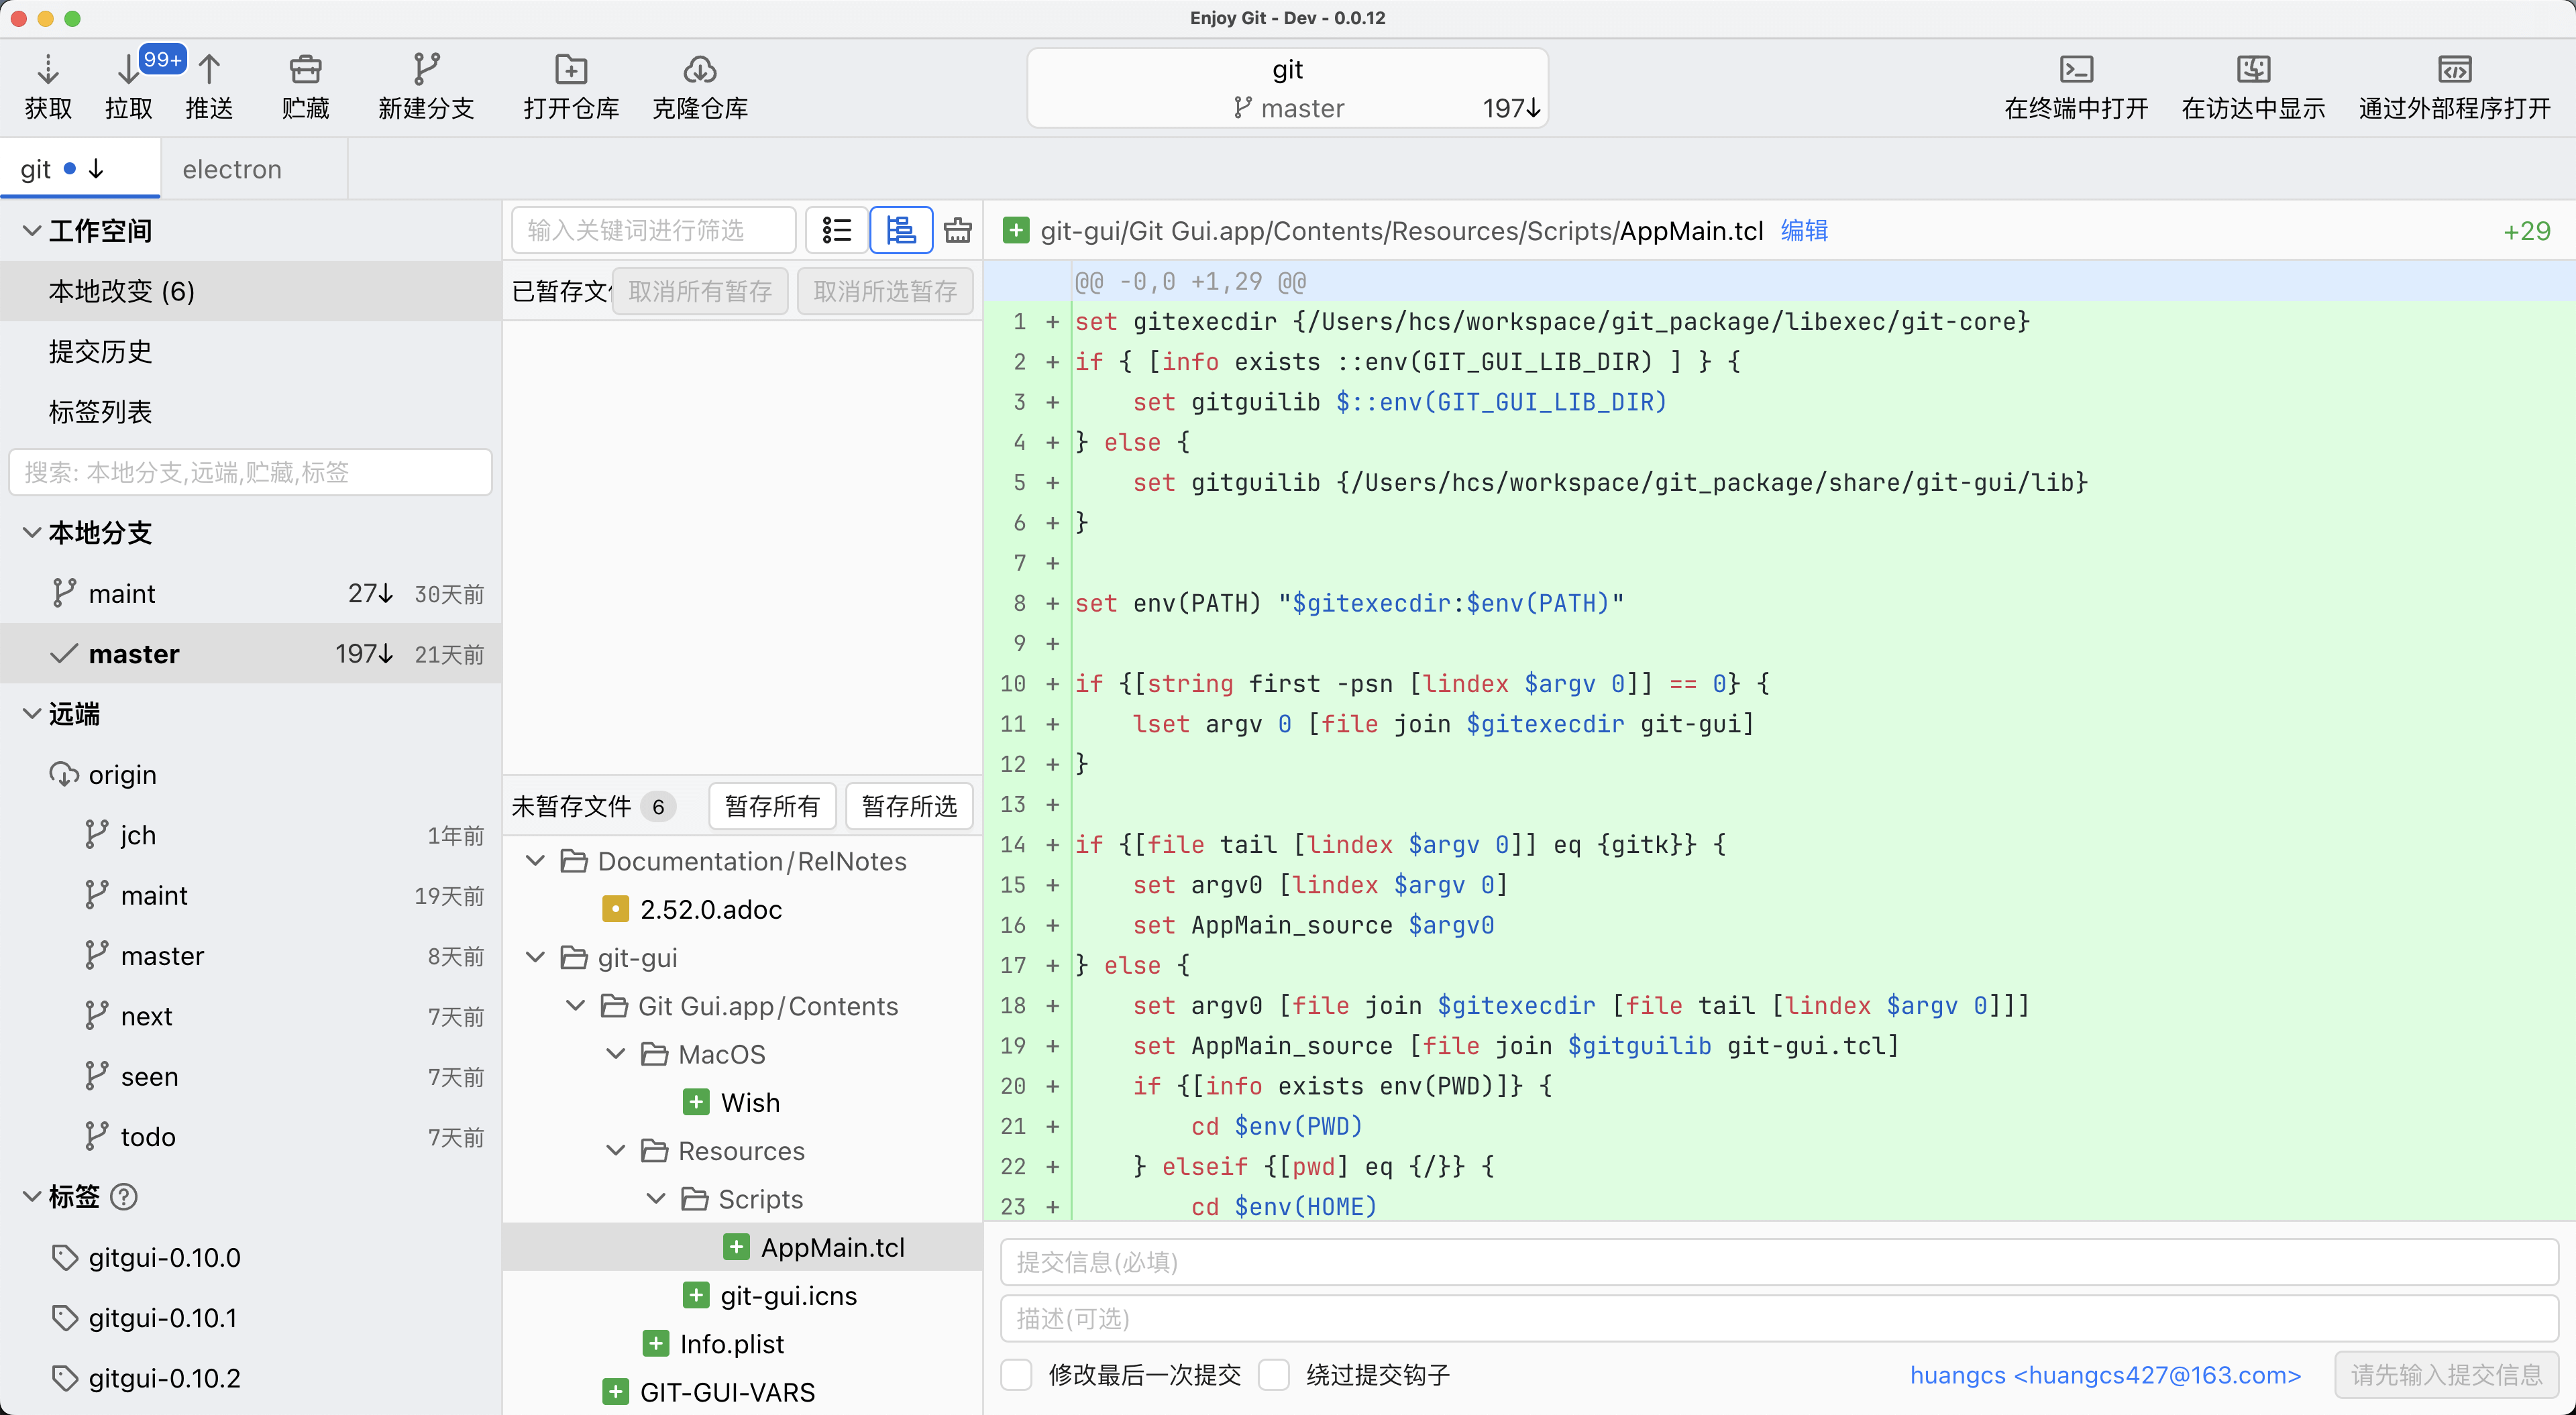Switch to the electron tab

(x=231, y=168)
